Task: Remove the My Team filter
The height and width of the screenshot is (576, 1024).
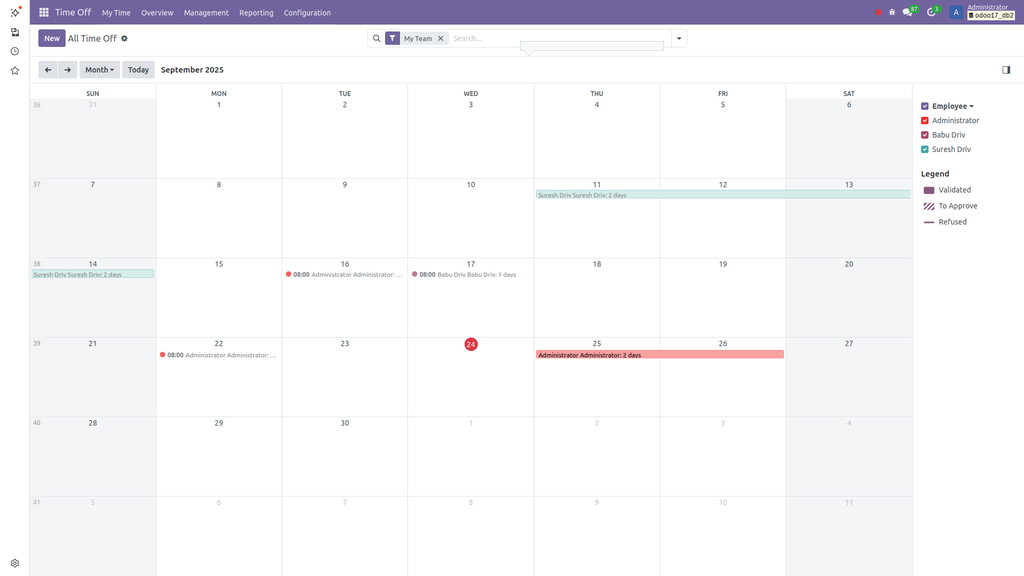Action: pyautogui.click(x=440, y=38)
